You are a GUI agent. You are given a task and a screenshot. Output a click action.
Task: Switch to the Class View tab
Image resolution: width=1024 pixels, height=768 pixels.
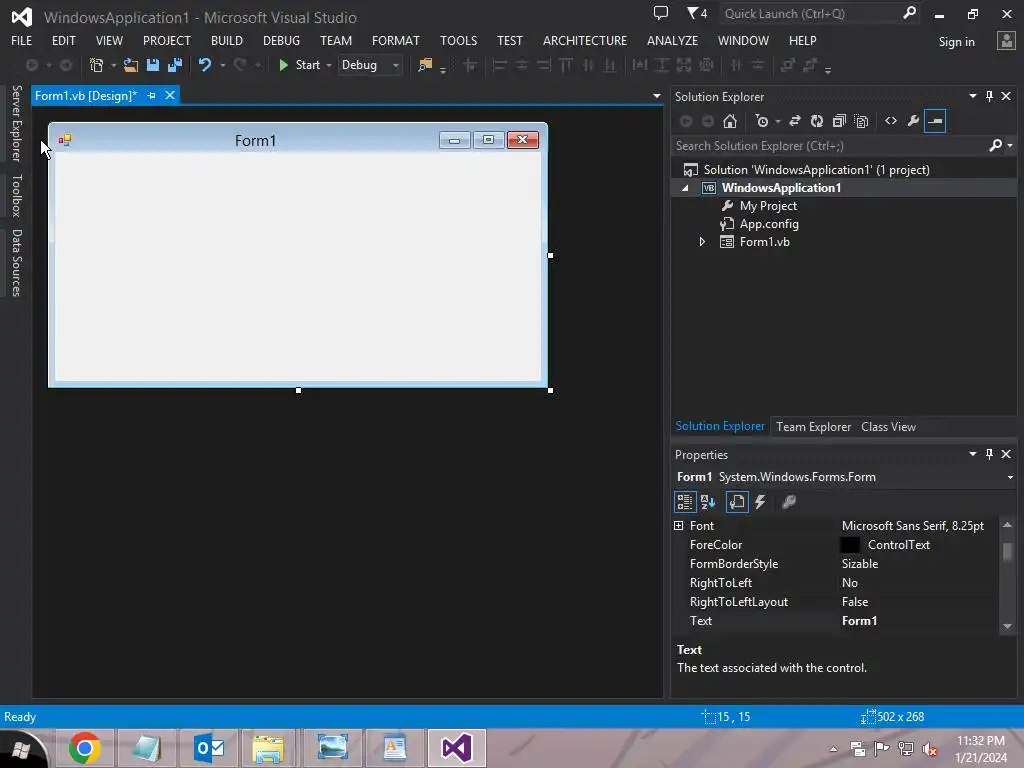[x=888, y=426]
